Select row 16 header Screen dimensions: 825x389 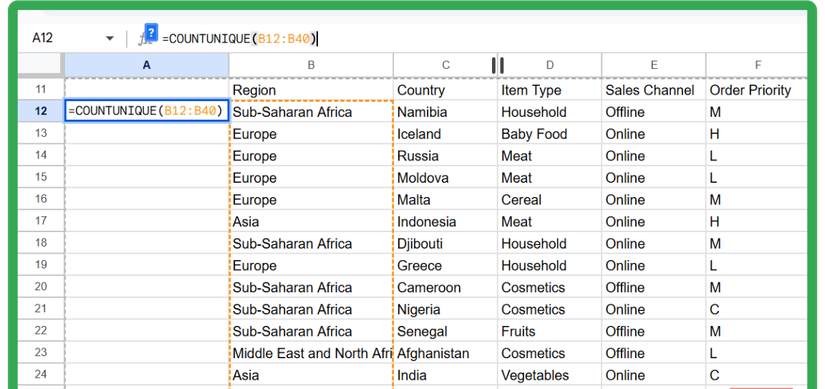click(41, 199)
